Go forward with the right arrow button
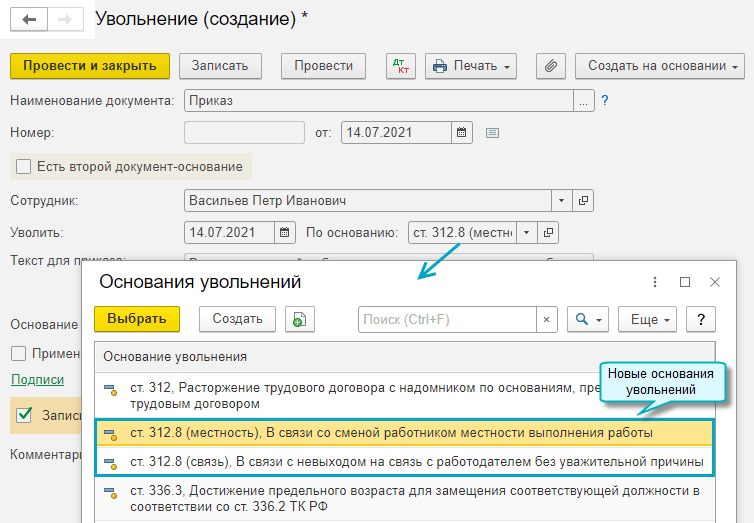 coord(65,19)
